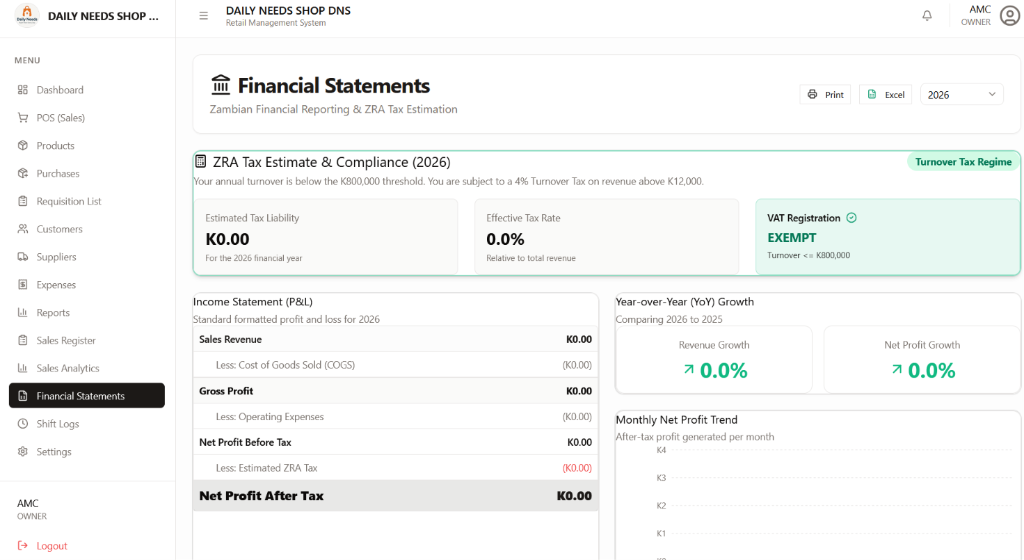Viewport: 1024px width, 560px height.
Task: Open Sales Register menu item
Action: point(87,340)
